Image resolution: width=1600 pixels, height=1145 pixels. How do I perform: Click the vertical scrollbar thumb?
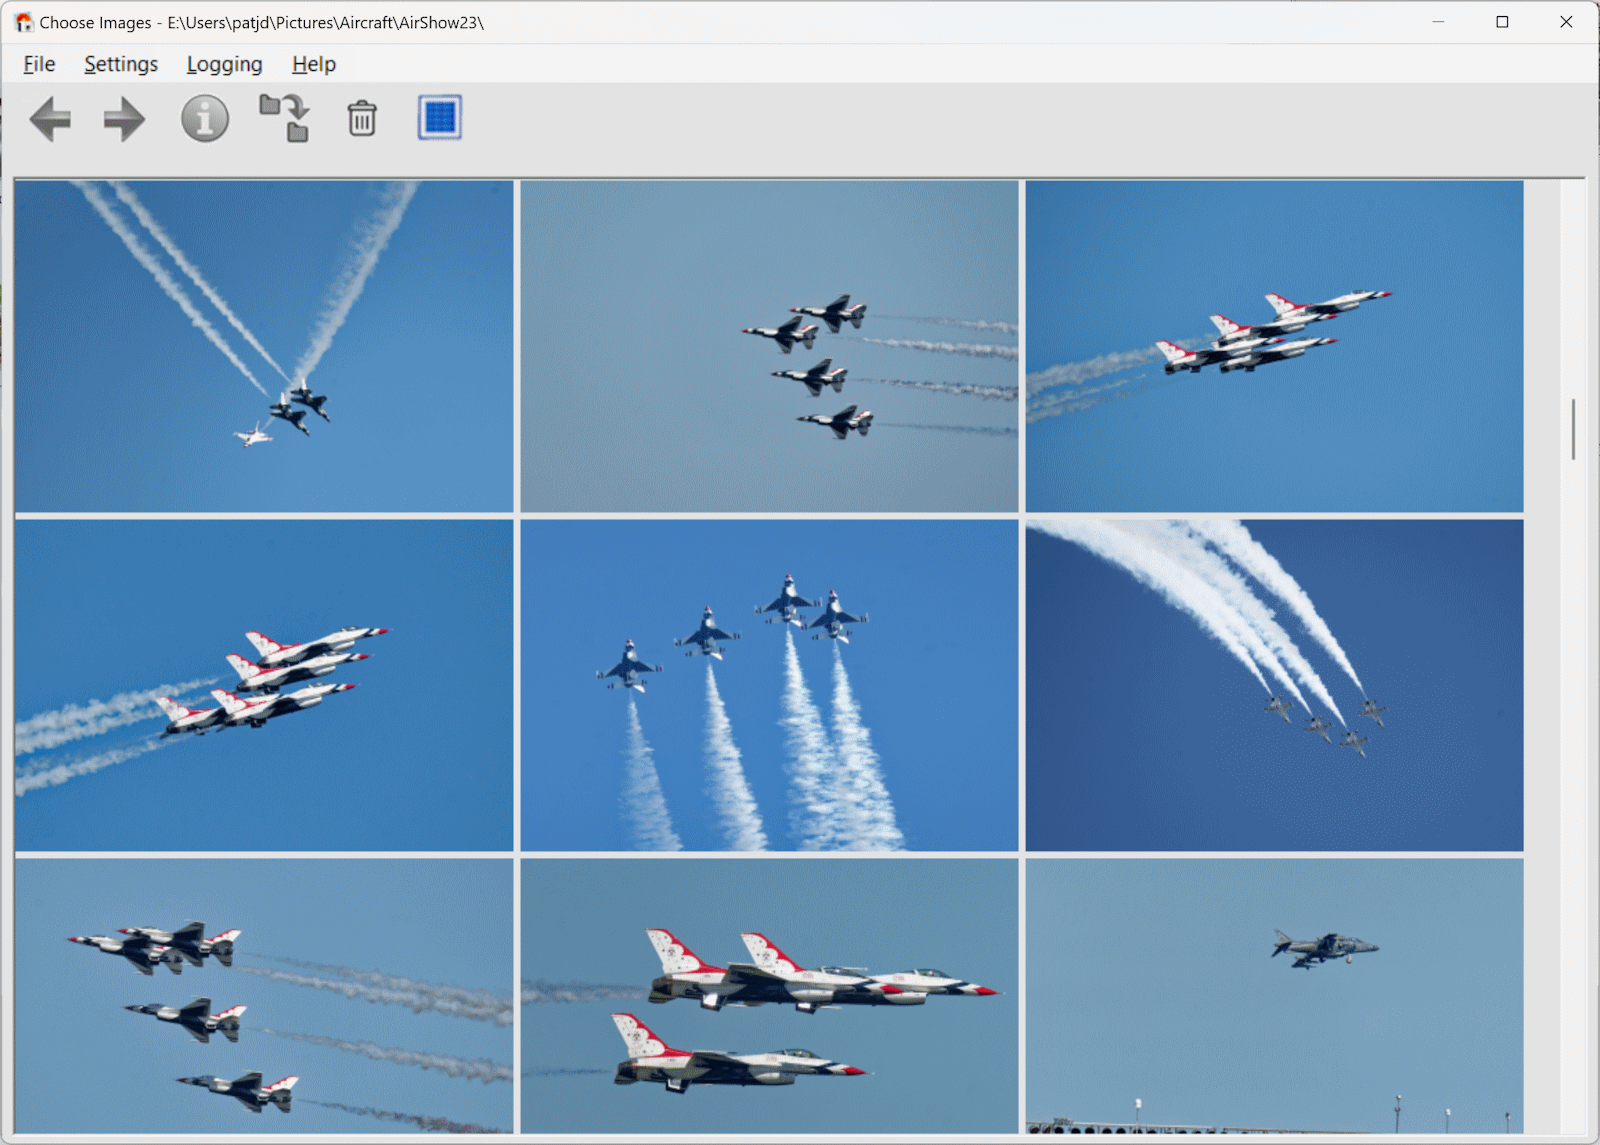[1573, 429]
